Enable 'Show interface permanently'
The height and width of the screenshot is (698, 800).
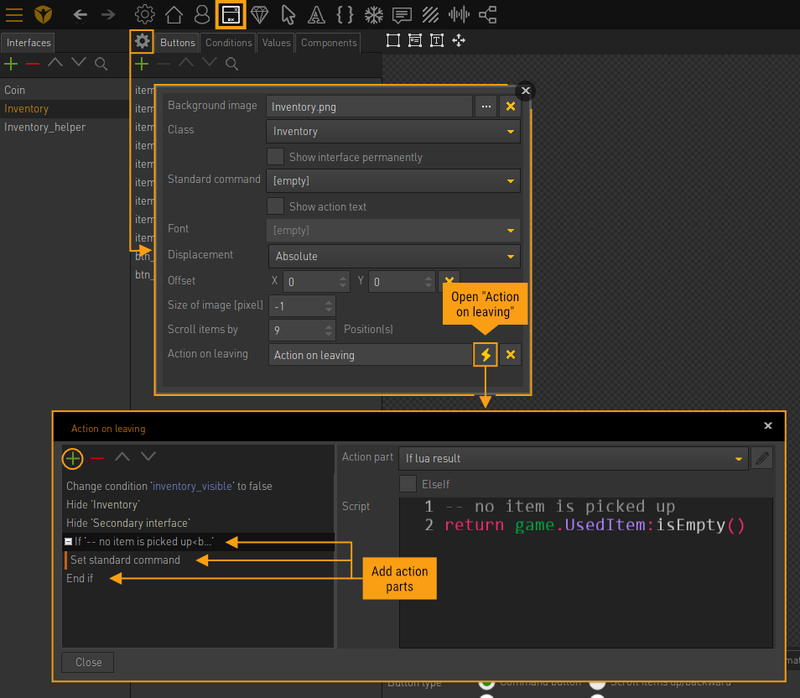(x=276, y=157)
